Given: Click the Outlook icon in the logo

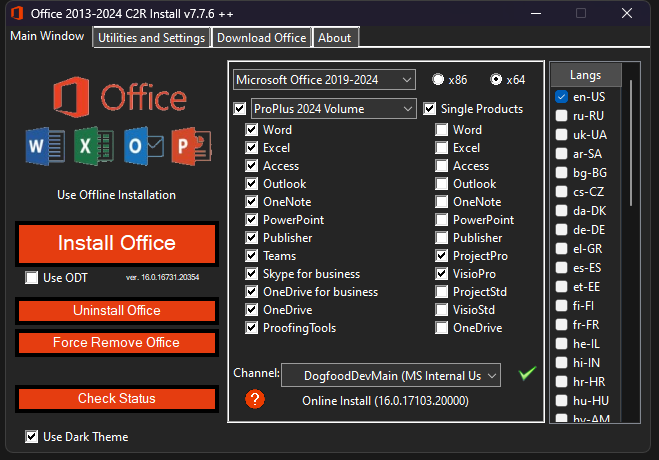Looking at the screenshot, I should [139, 146].
